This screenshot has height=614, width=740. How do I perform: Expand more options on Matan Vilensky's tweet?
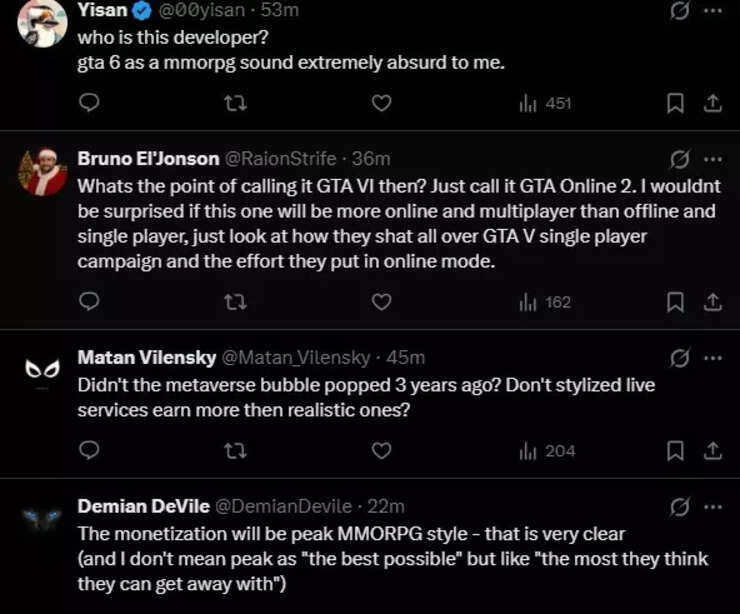[712, 358]
